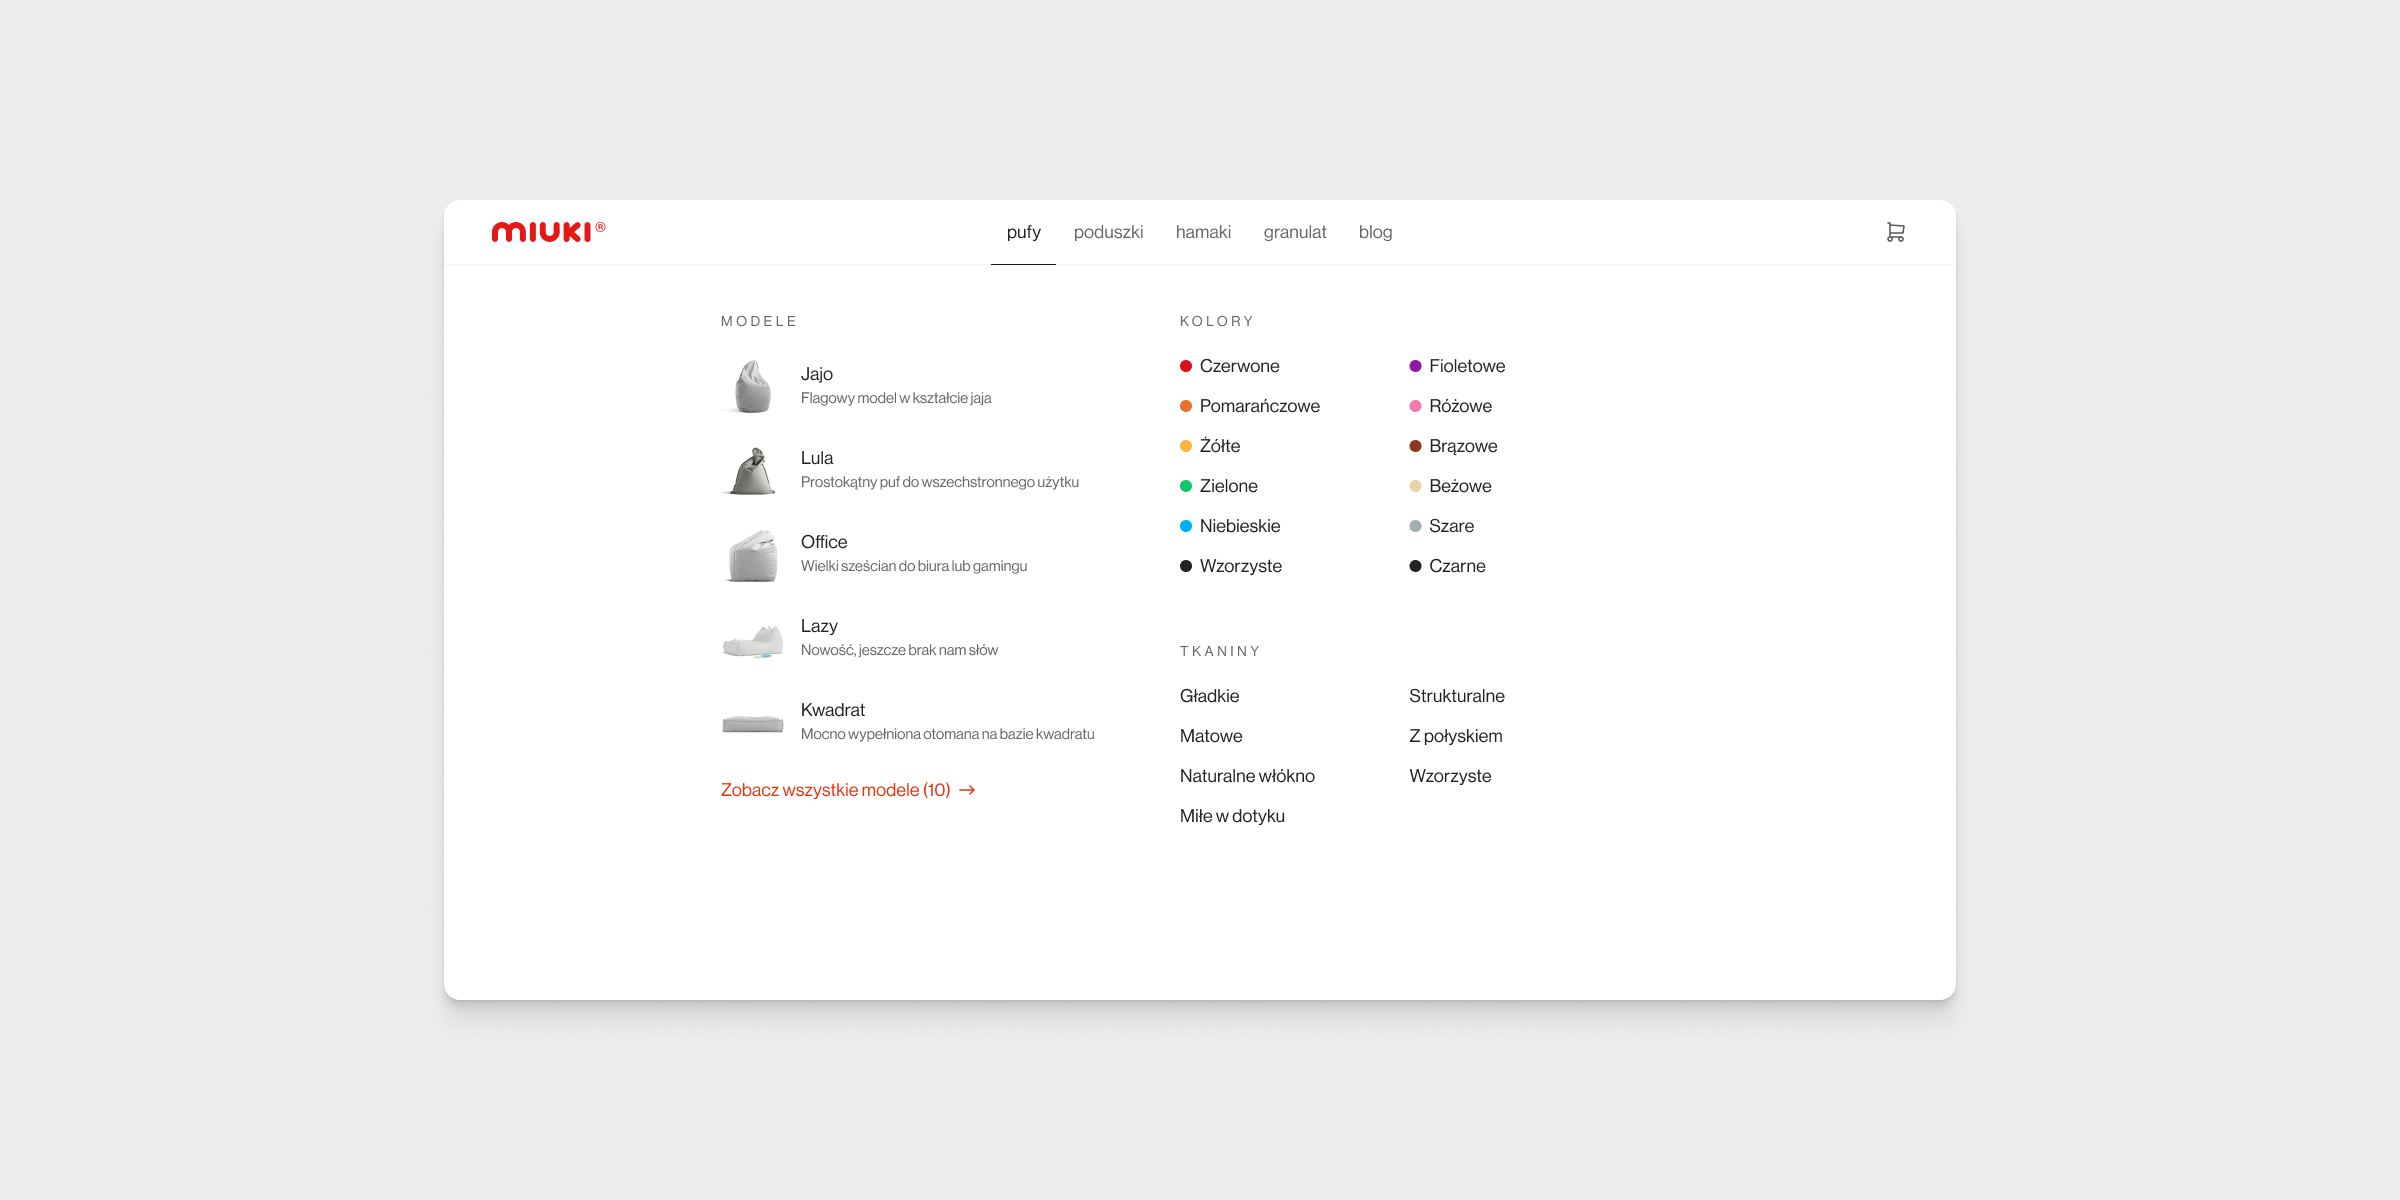Viewport: 2400px width, 1200px height.
Task: Select Wzorzyste under Tkaniny
Action: tap(1450, 776)
